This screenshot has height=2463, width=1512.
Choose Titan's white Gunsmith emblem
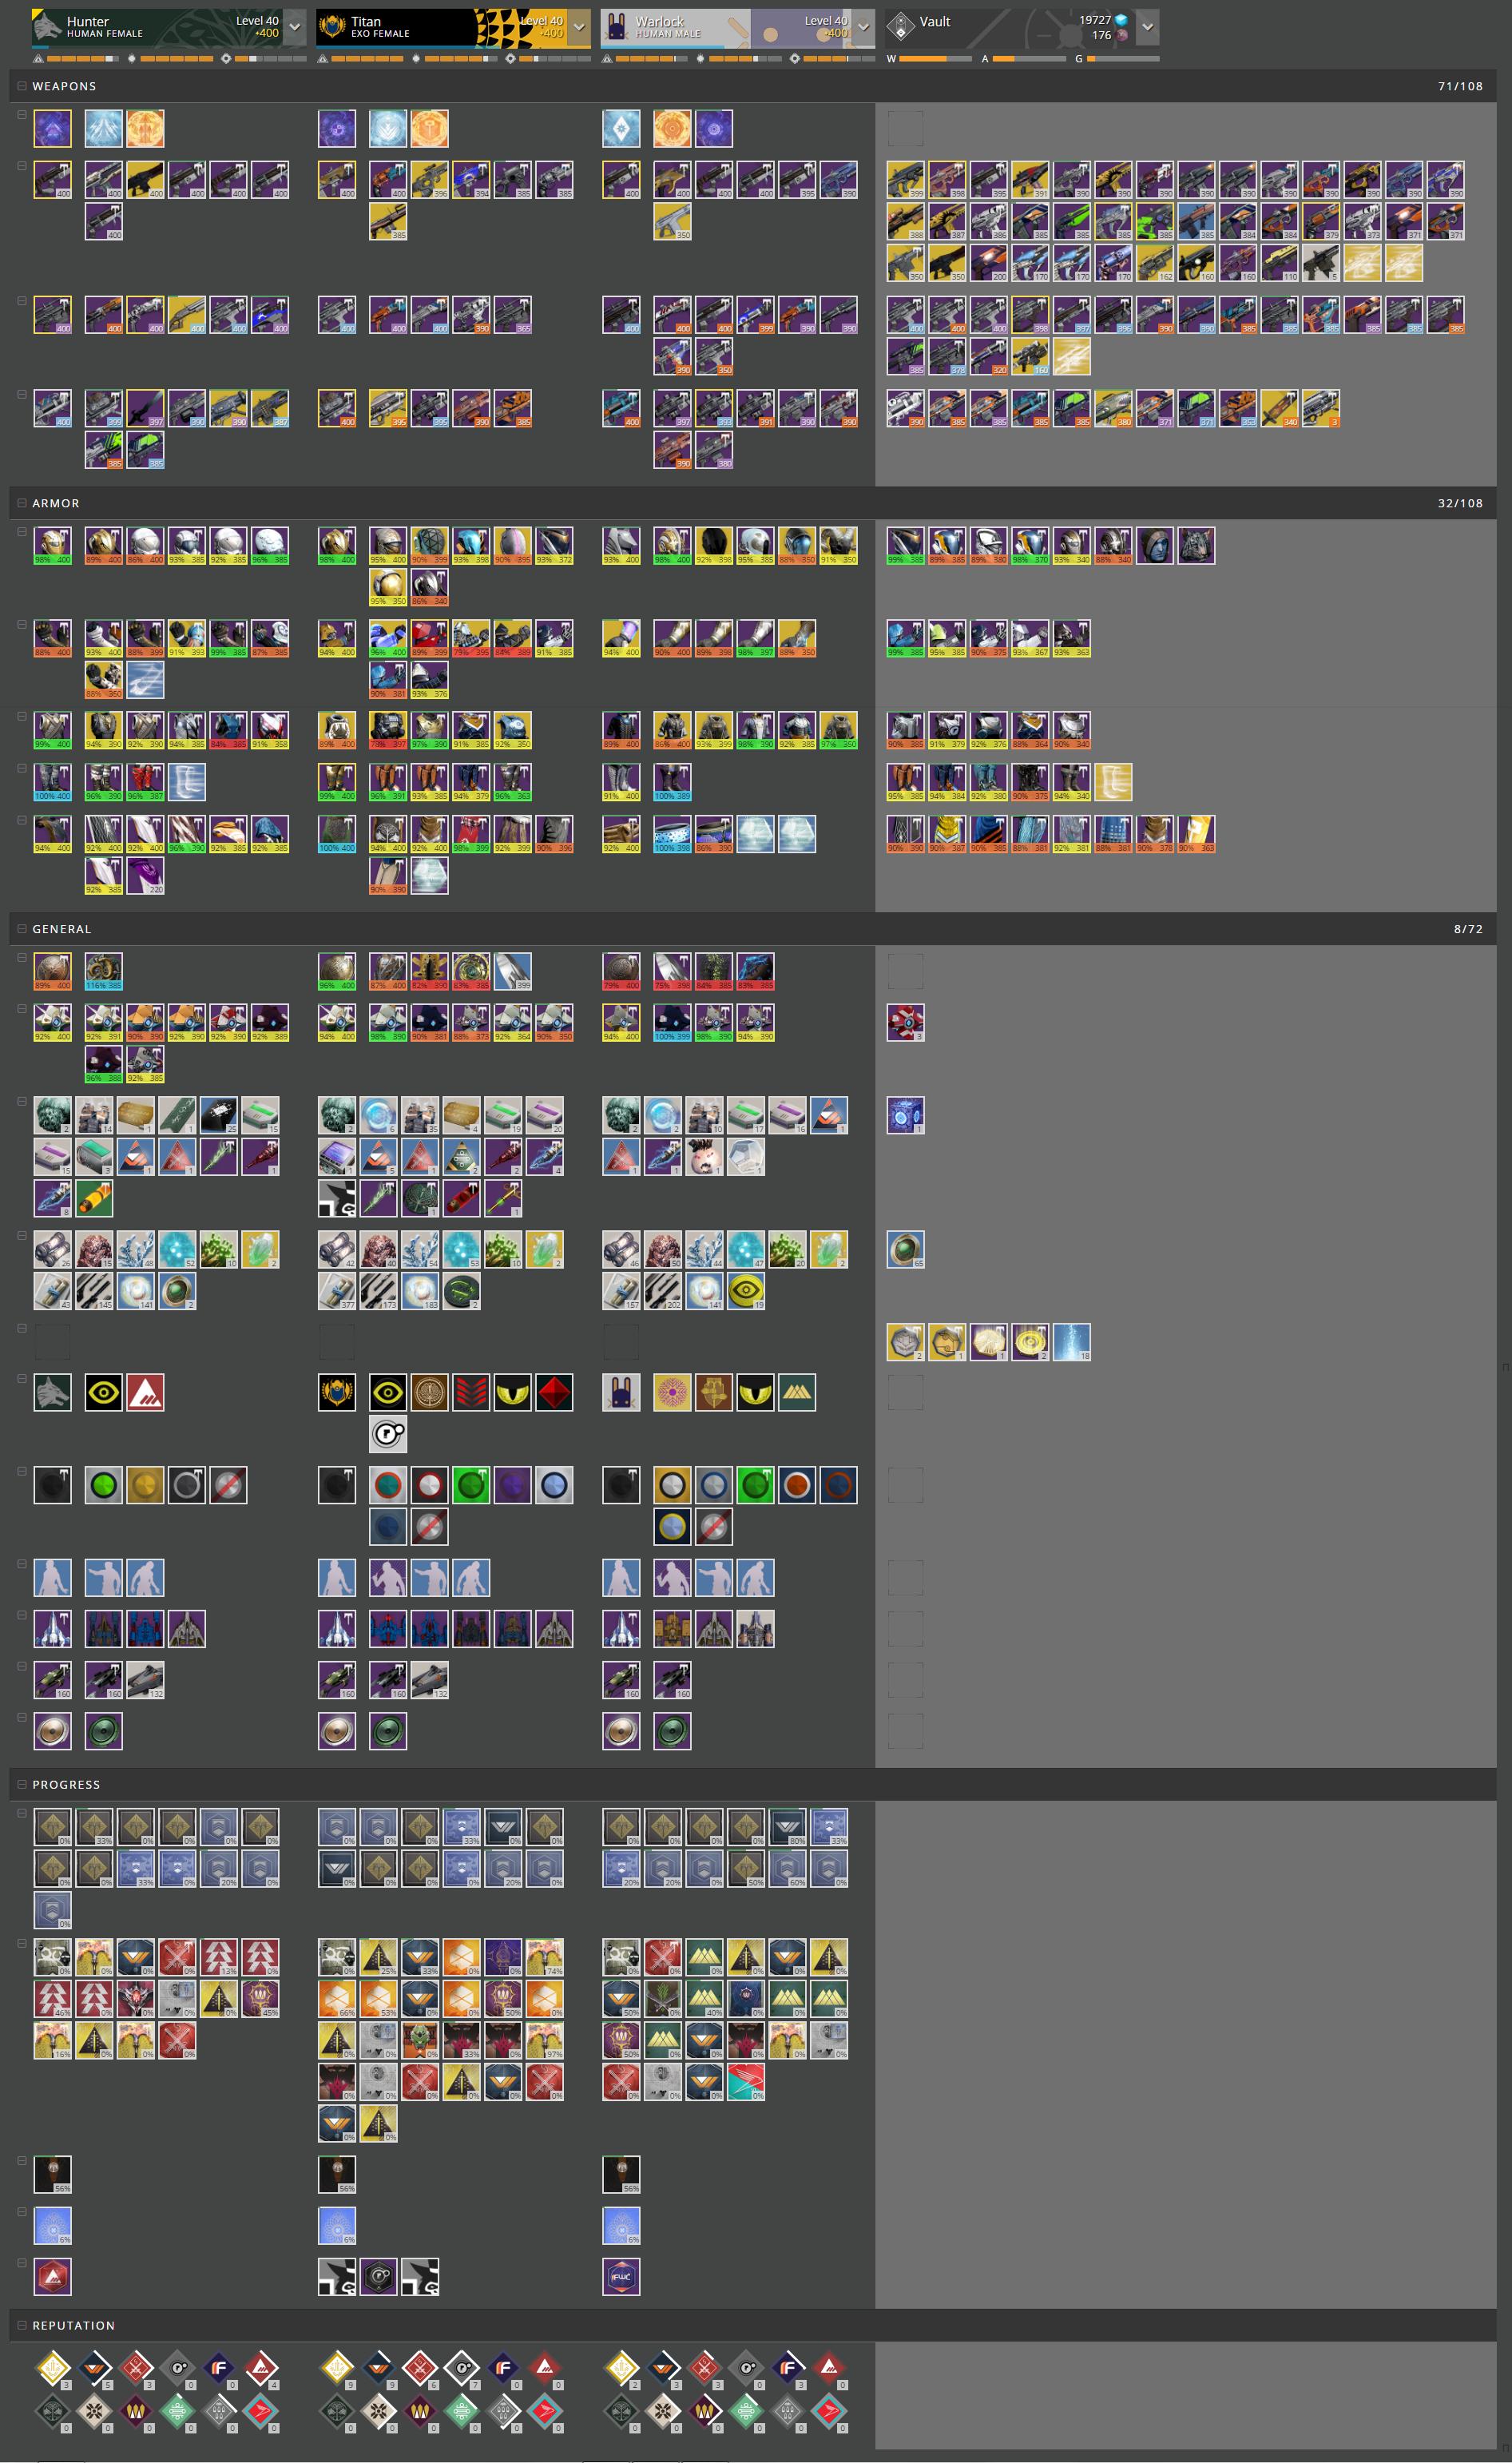click(x=388, y=1434)
